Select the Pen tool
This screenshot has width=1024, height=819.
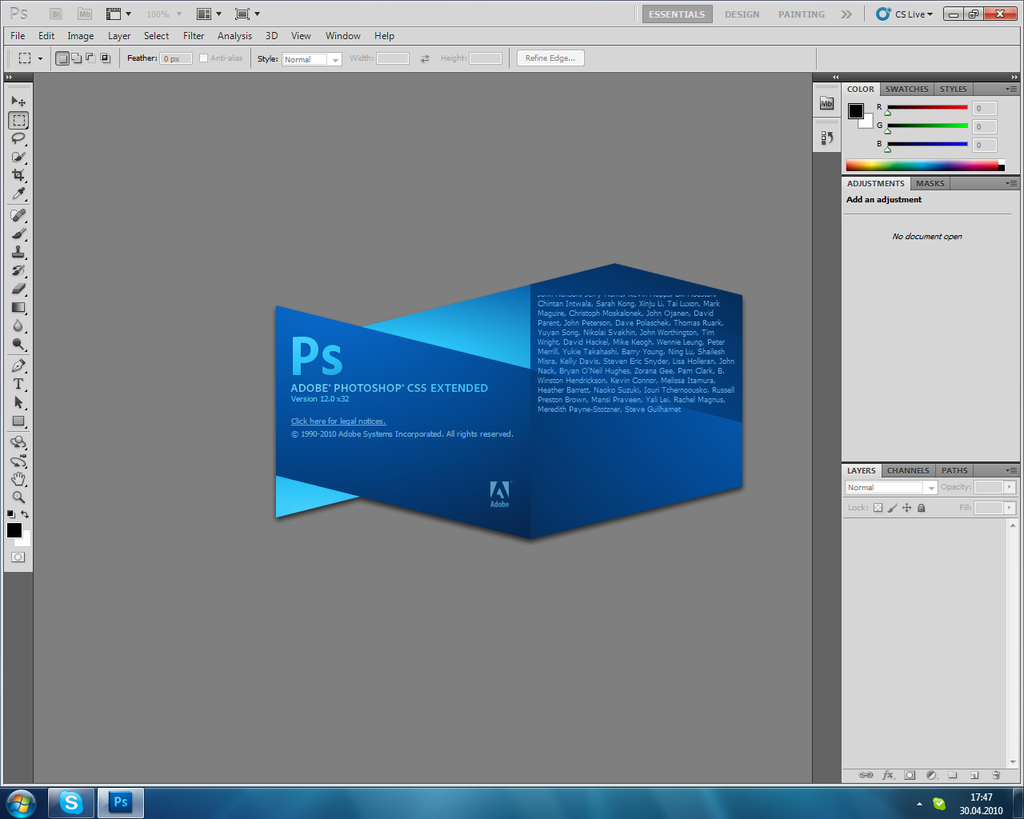(x=18, y=366)
